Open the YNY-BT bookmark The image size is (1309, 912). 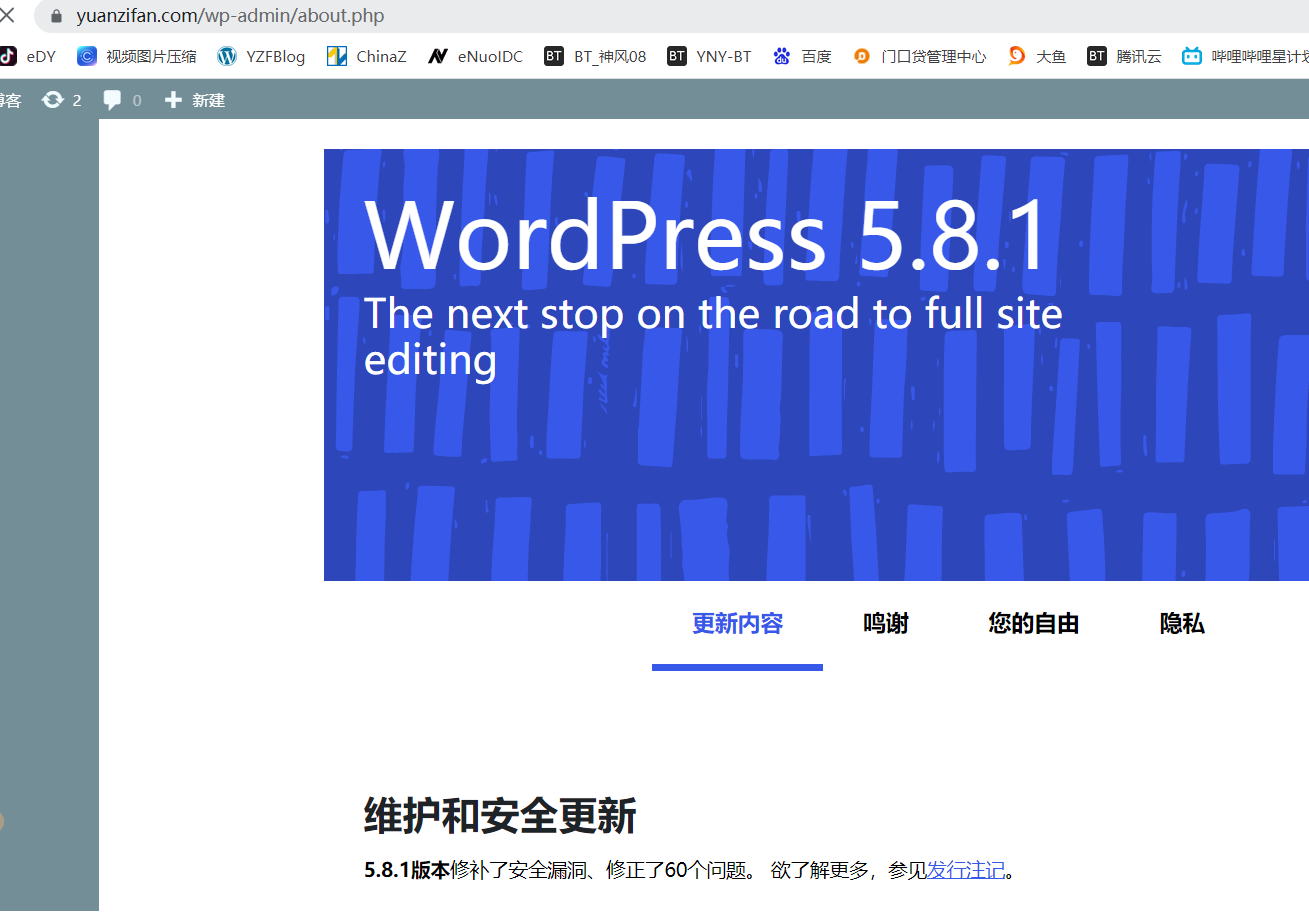(x=709, y=56)
